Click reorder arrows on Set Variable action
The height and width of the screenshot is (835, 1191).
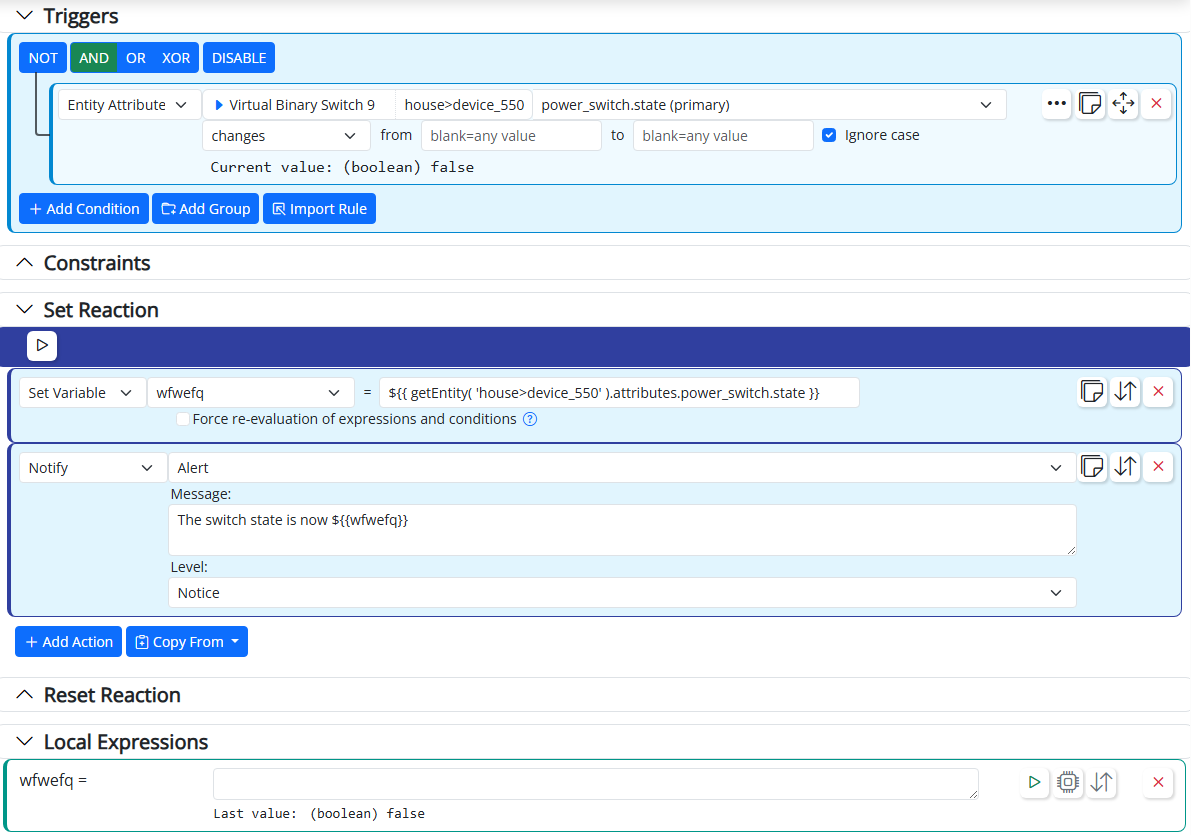click(x=1126, y=391)
